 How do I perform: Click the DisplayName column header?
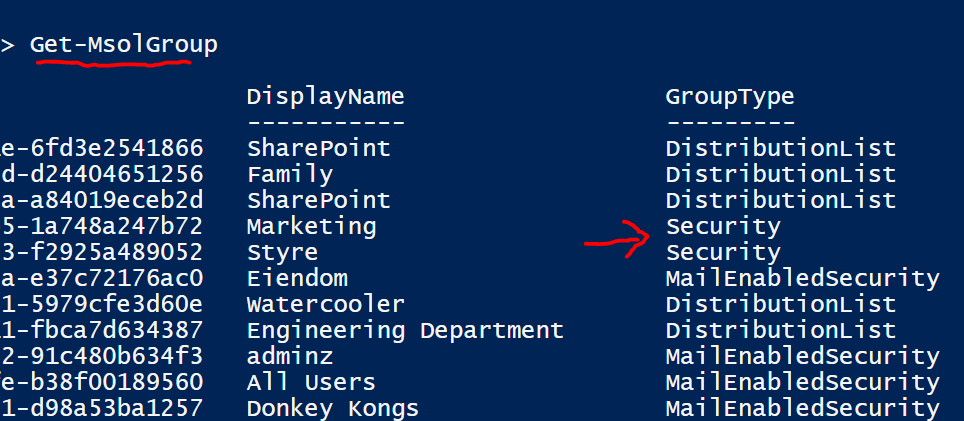click(325, 97)
